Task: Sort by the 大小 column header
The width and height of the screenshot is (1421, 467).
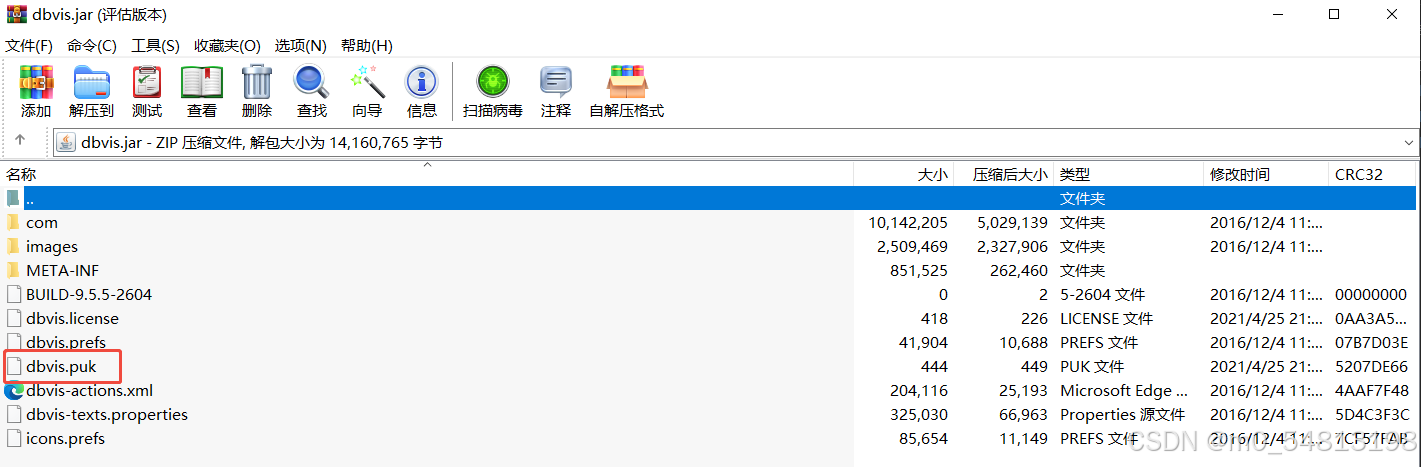Action: 904,174
